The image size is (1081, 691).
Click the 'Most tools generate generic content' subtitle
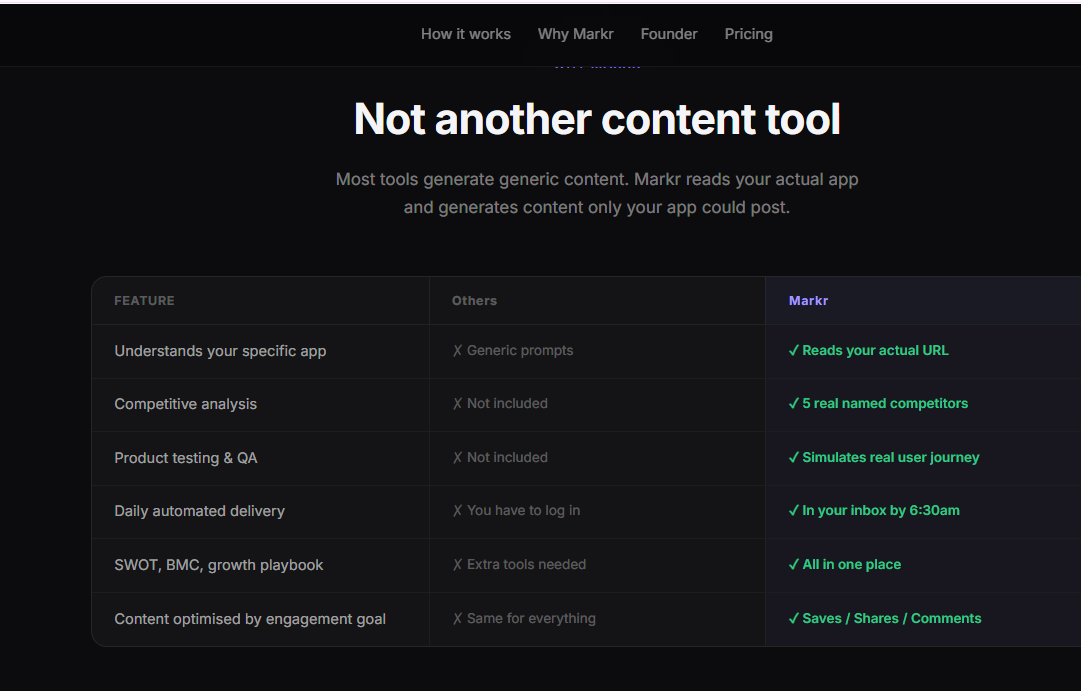click(597, 193)
